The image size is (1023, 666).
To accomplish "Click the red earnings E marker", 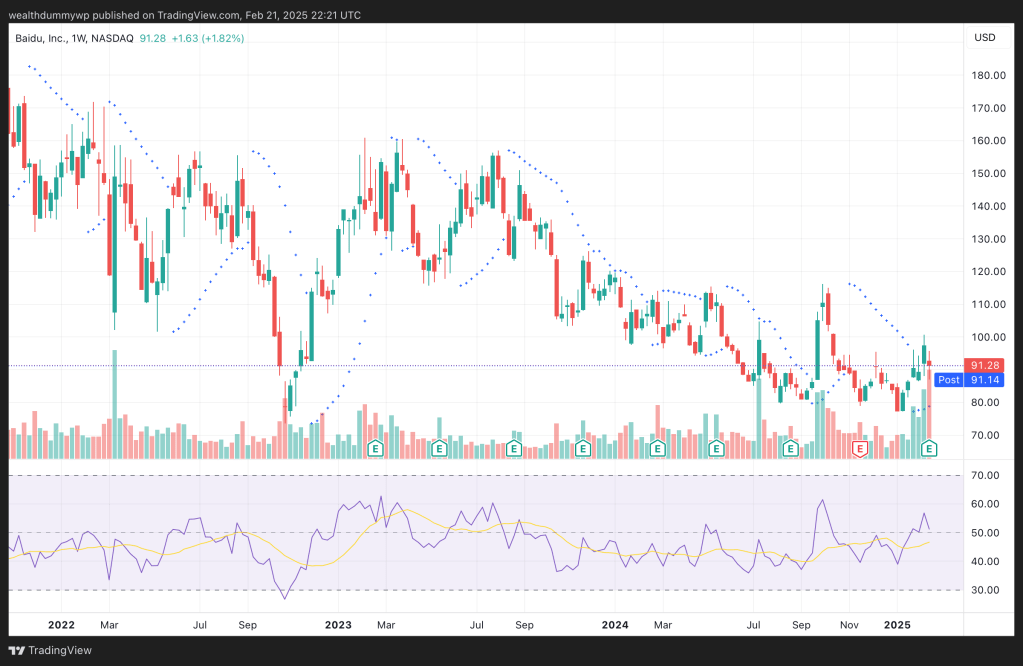I will [858, 449].
